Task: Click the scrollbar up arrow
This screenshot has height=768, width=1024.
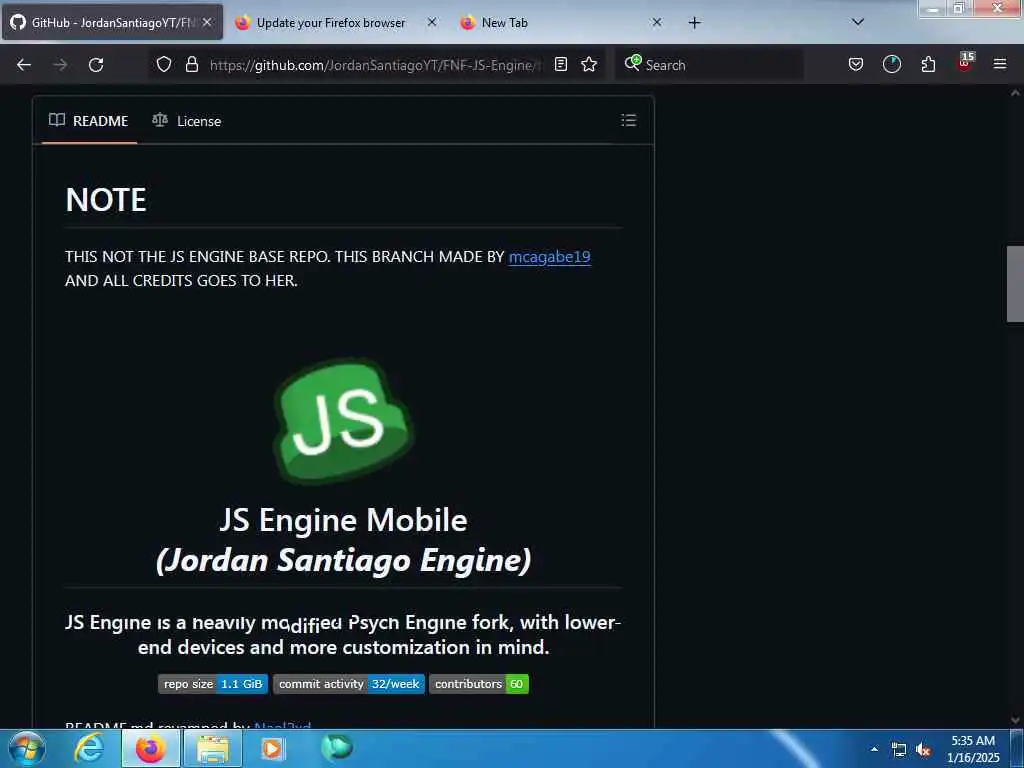Action: click(1015, 93)
